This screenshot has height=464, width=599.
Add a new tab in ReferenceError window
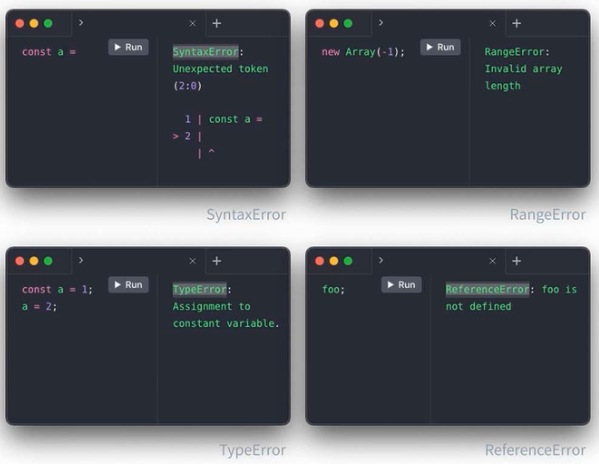(516, 261)
